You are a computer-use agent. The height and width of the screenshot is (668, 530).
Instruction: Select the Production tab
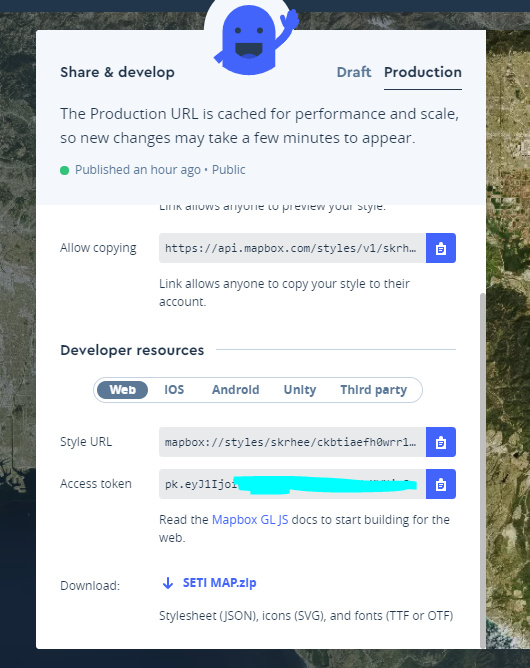point(423,72)
